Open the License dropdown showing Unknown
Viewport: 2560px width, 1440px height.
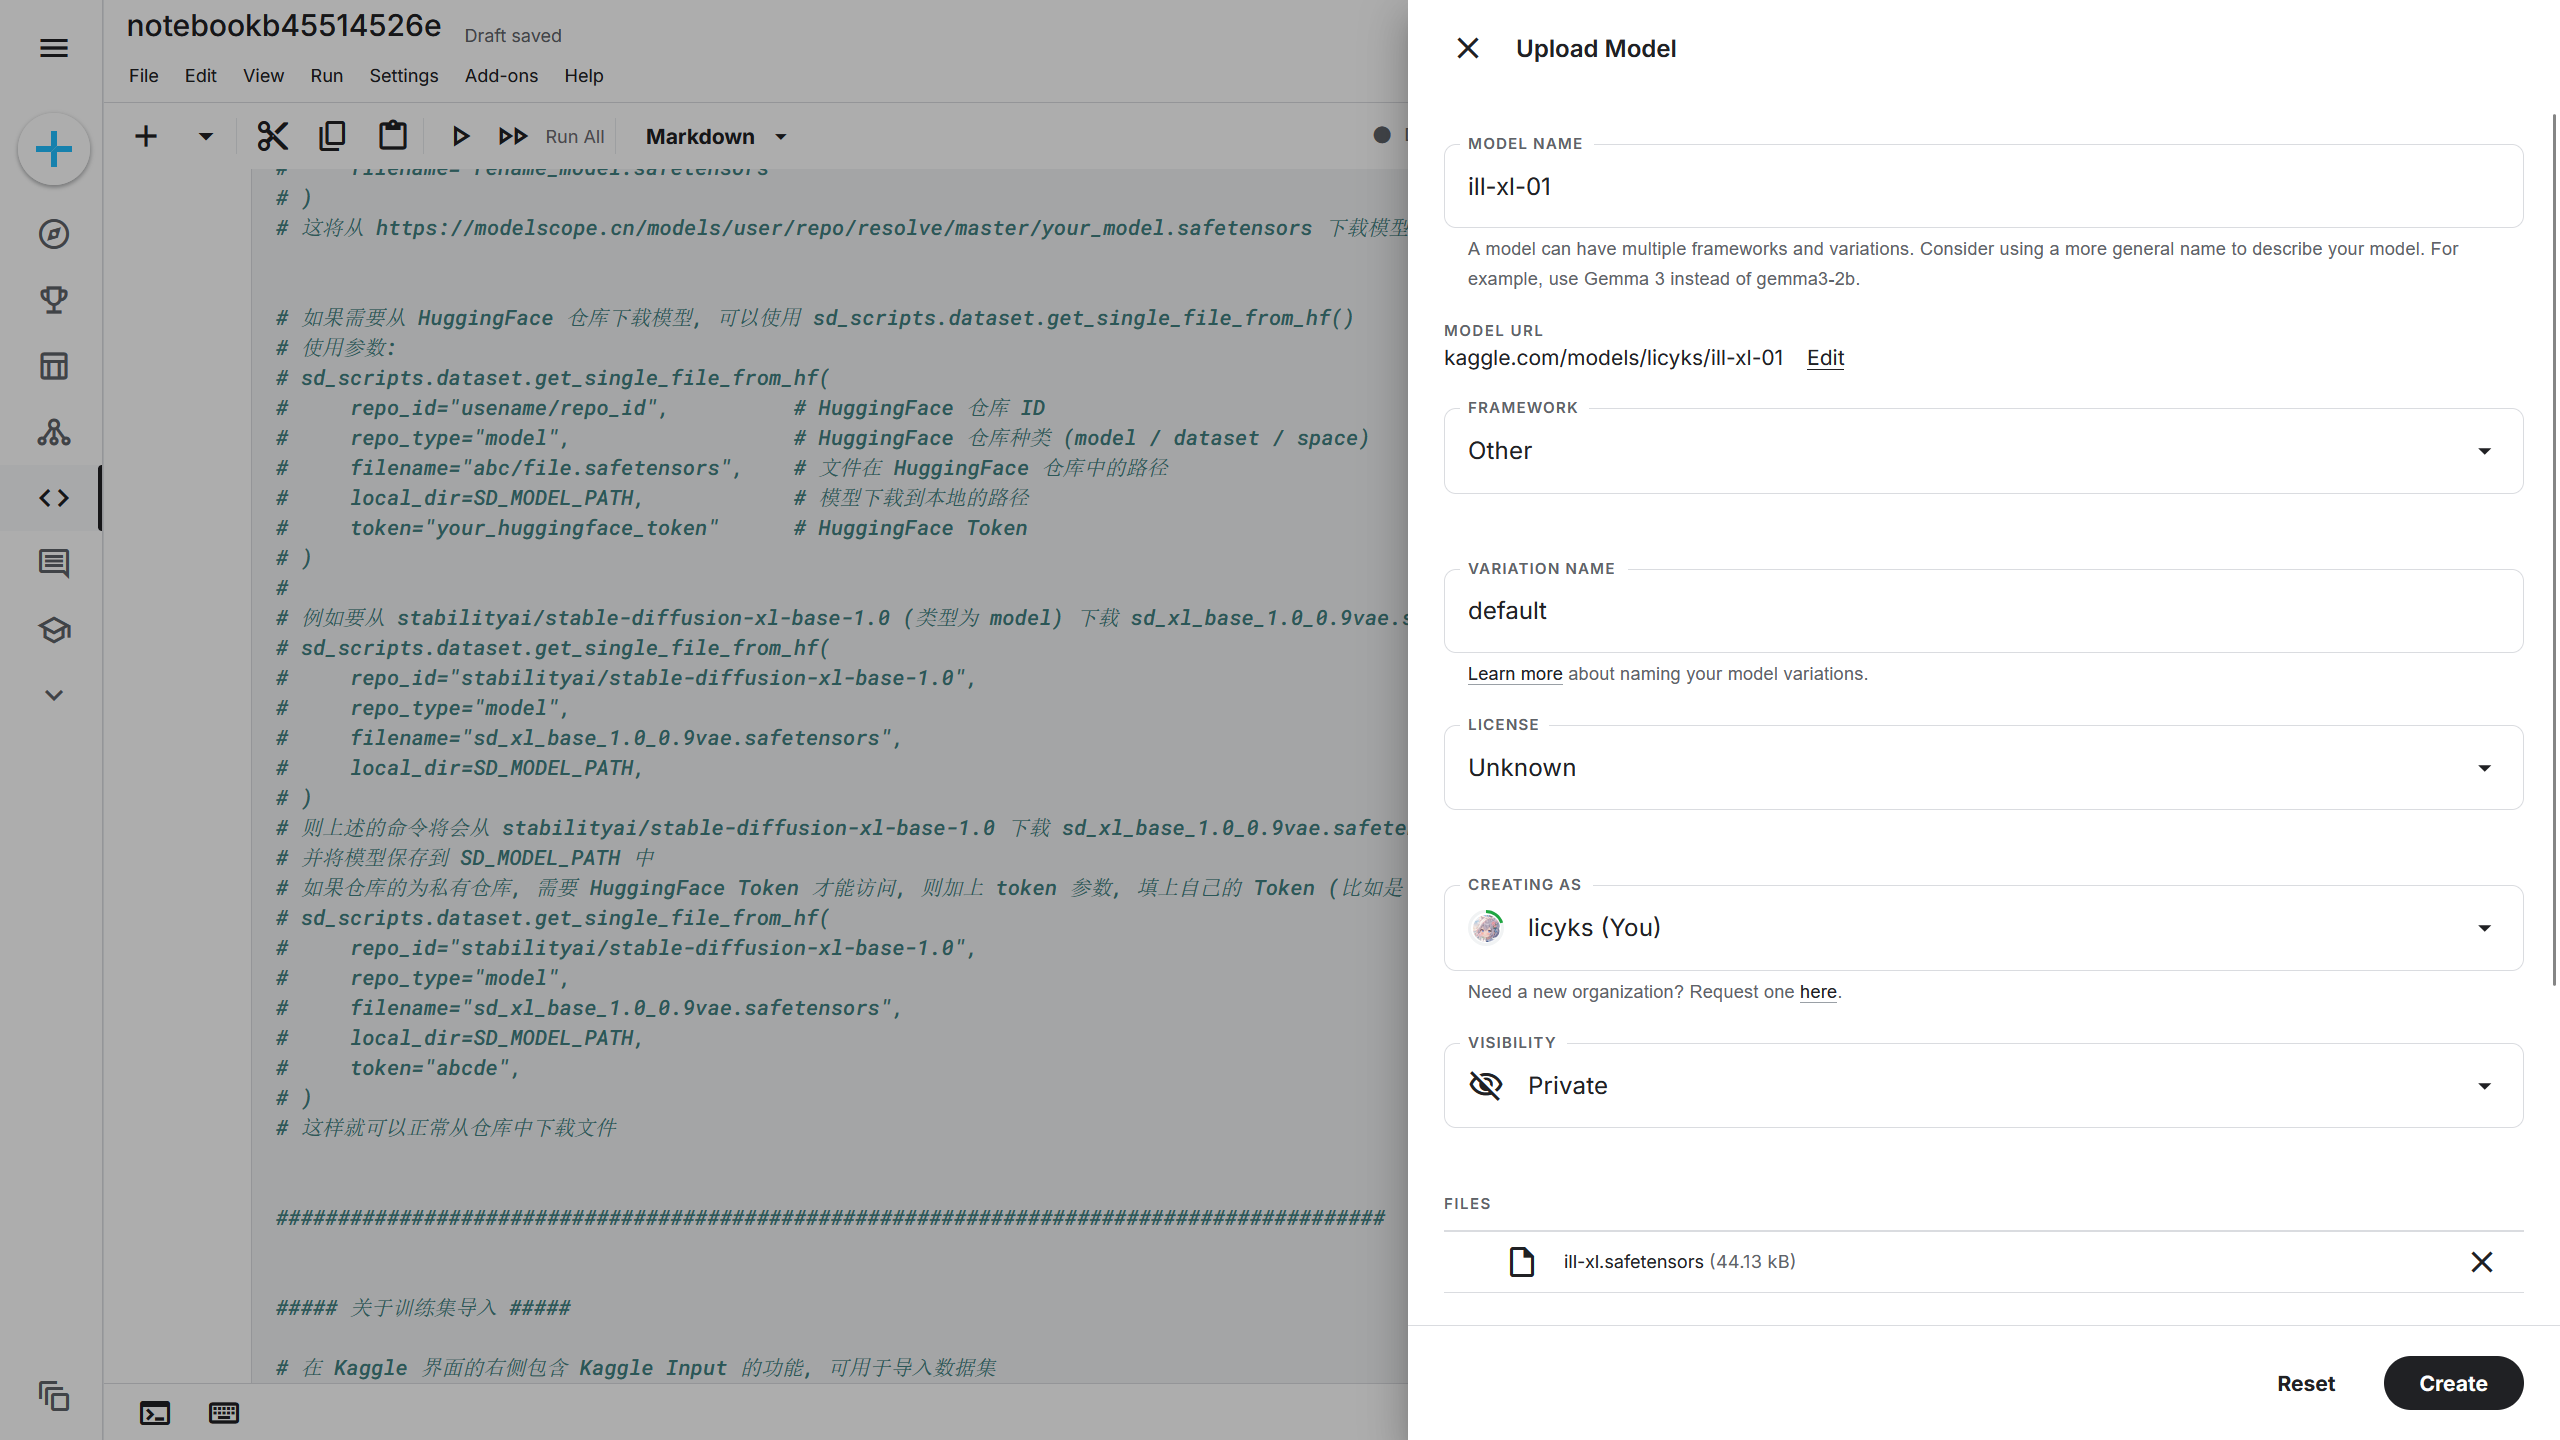click(x=1983, y=768)
